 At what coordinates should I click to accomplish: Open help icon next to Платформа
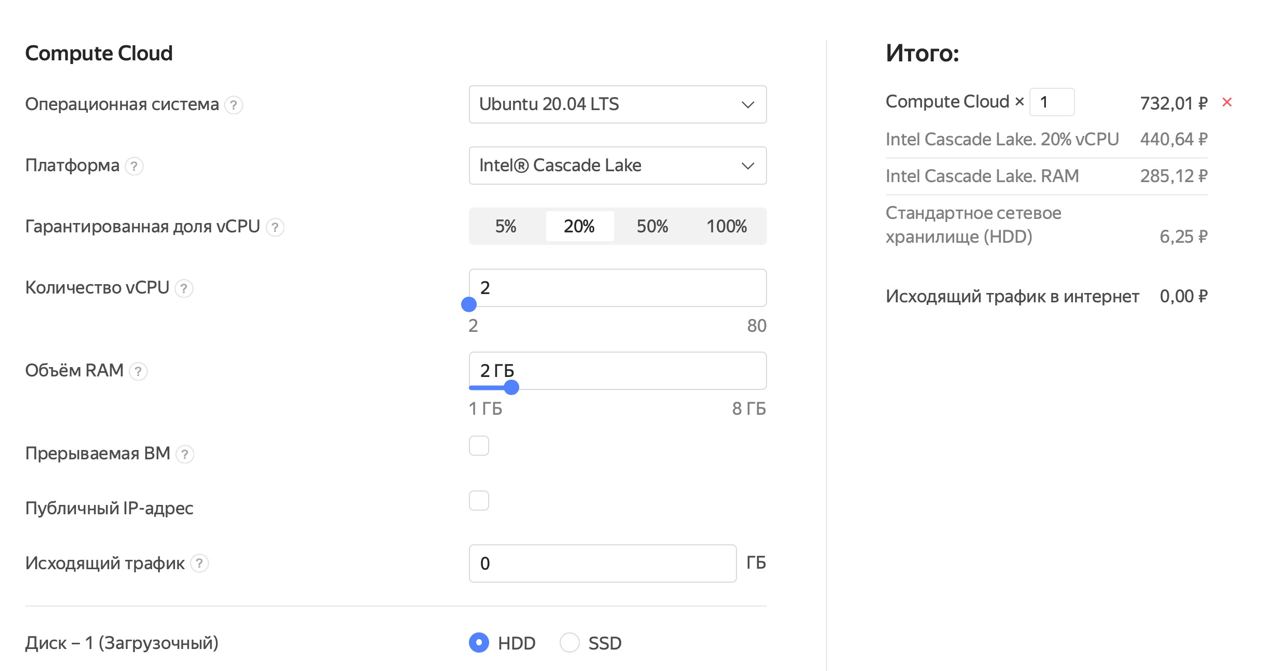pos(134,166)
